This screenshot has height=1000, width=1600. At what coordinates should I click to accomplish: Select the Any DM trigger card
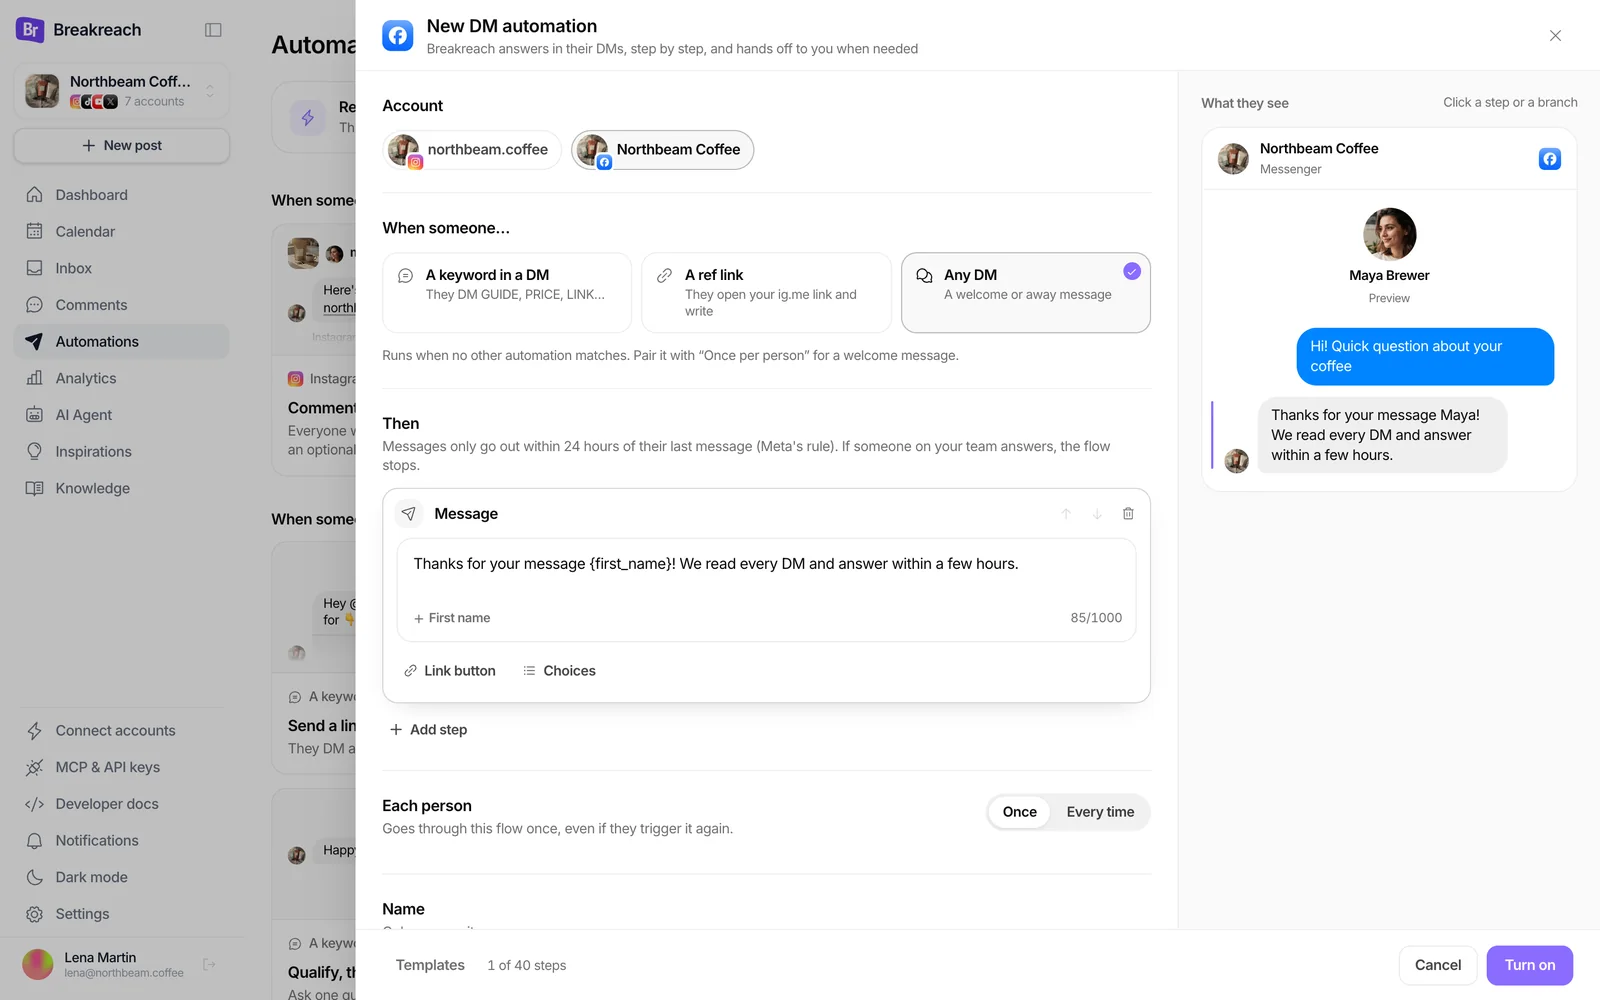[x=1026, y=293]
